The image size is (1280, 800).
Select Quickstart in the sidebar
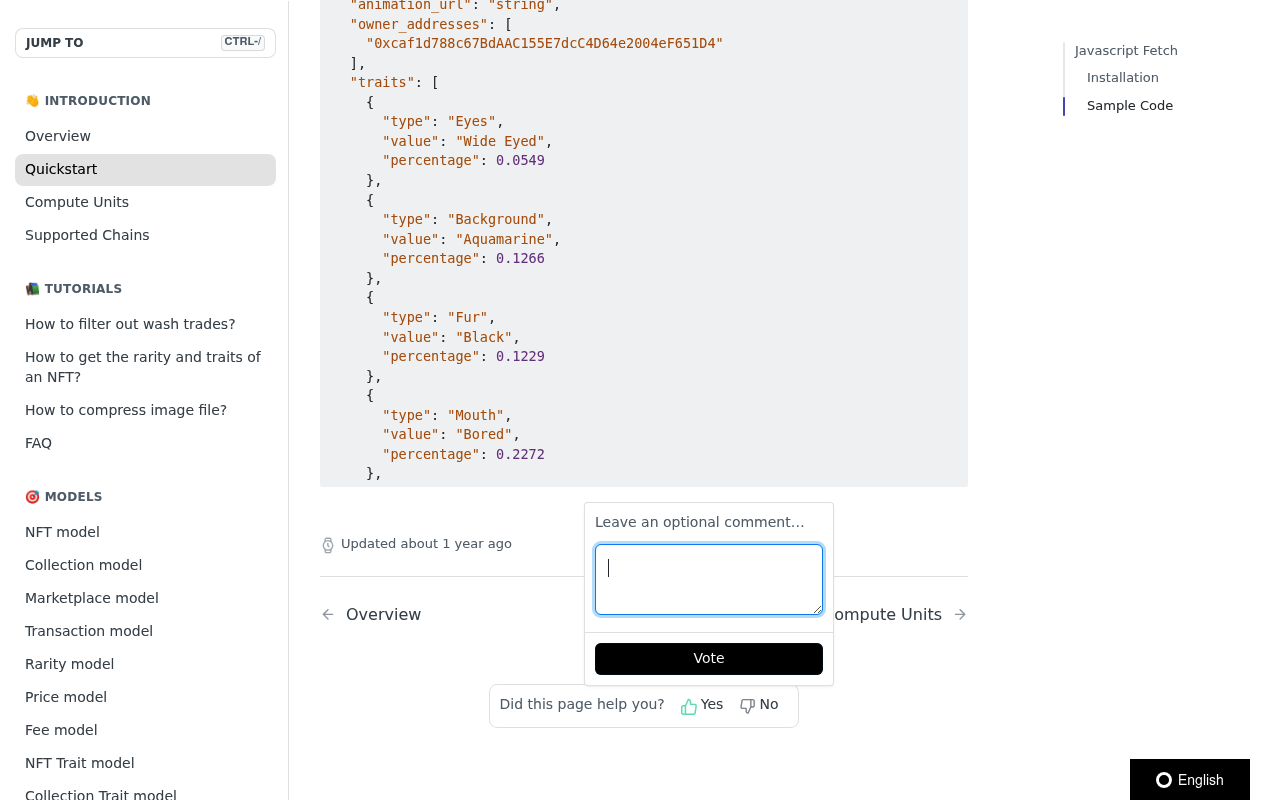(145, 169)
